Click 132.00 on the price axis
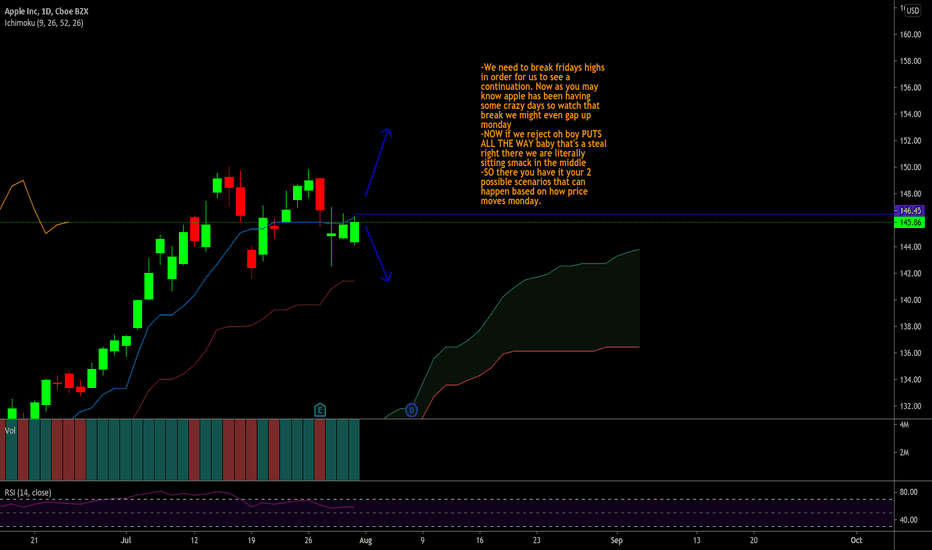 click(x=910, y=406)
